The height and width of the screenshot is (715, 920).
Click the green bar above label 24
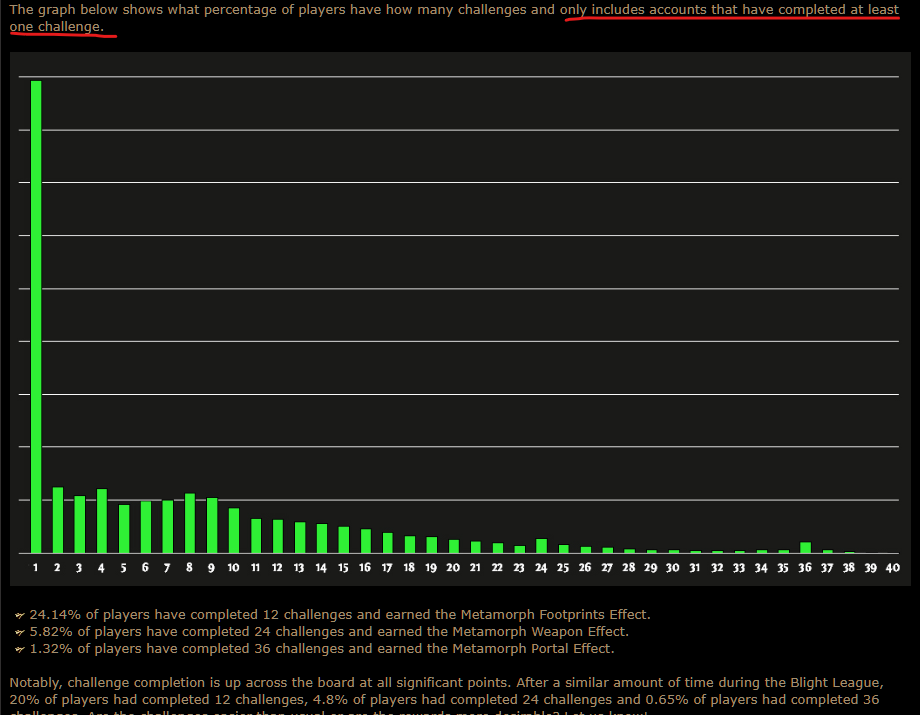tap(542, 546)
